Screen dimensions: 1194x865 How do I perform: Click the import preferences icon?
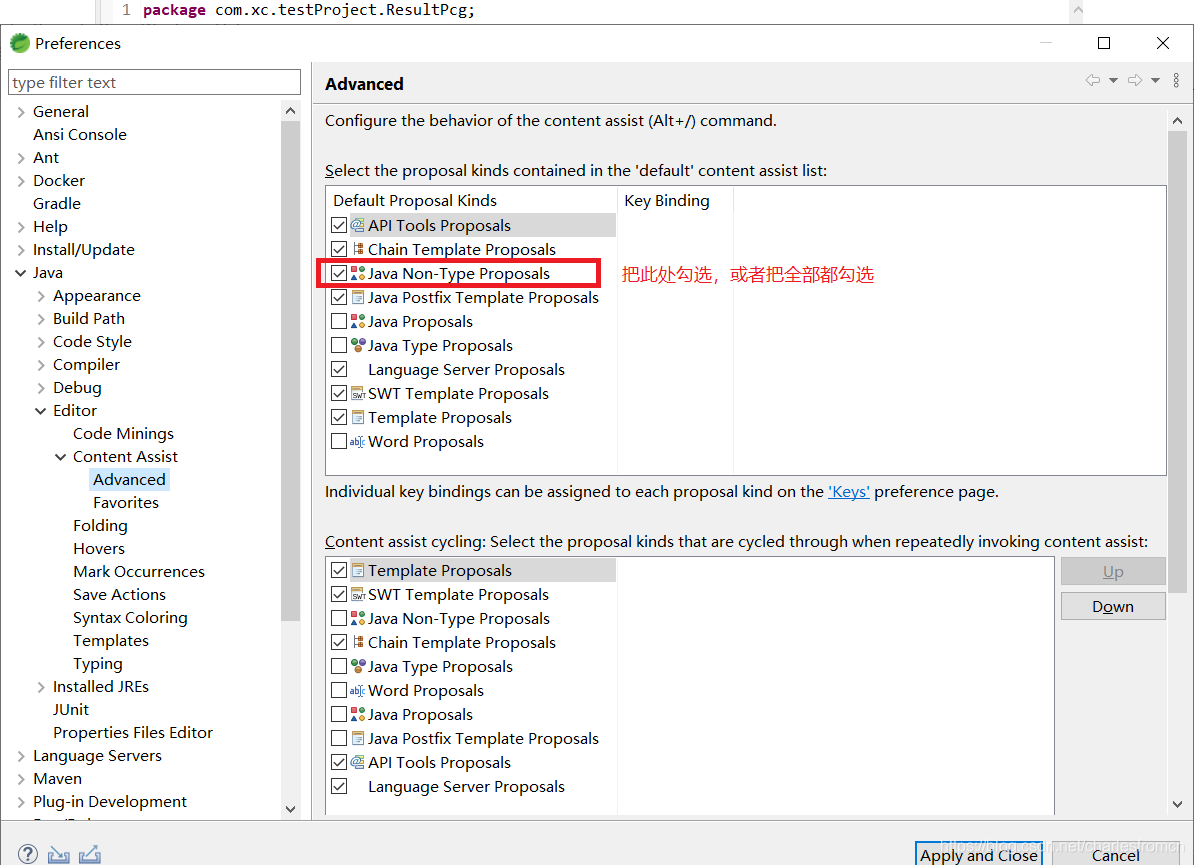[59, 854]
